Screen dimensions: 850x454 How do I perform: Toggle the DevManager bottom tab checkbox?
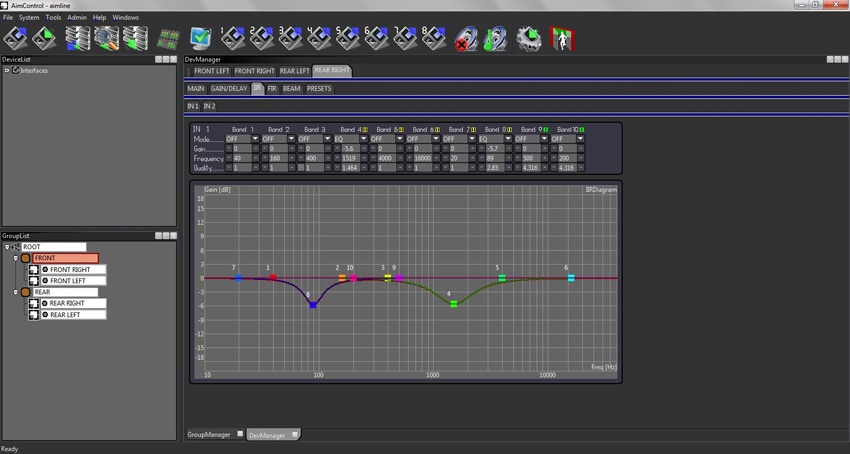[294, 434]
